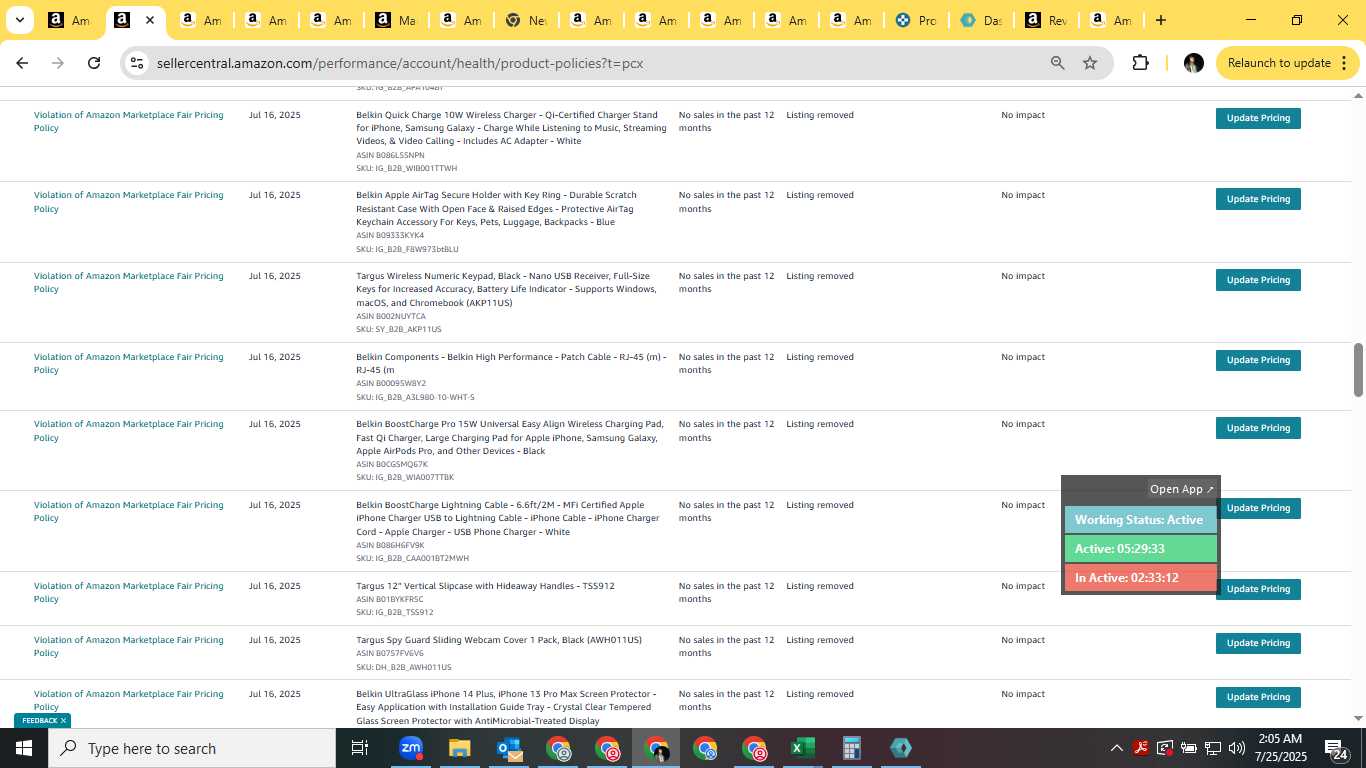Close the active Amazon tab
Viewport: 1366px width, 768px height.
[150, 20]
